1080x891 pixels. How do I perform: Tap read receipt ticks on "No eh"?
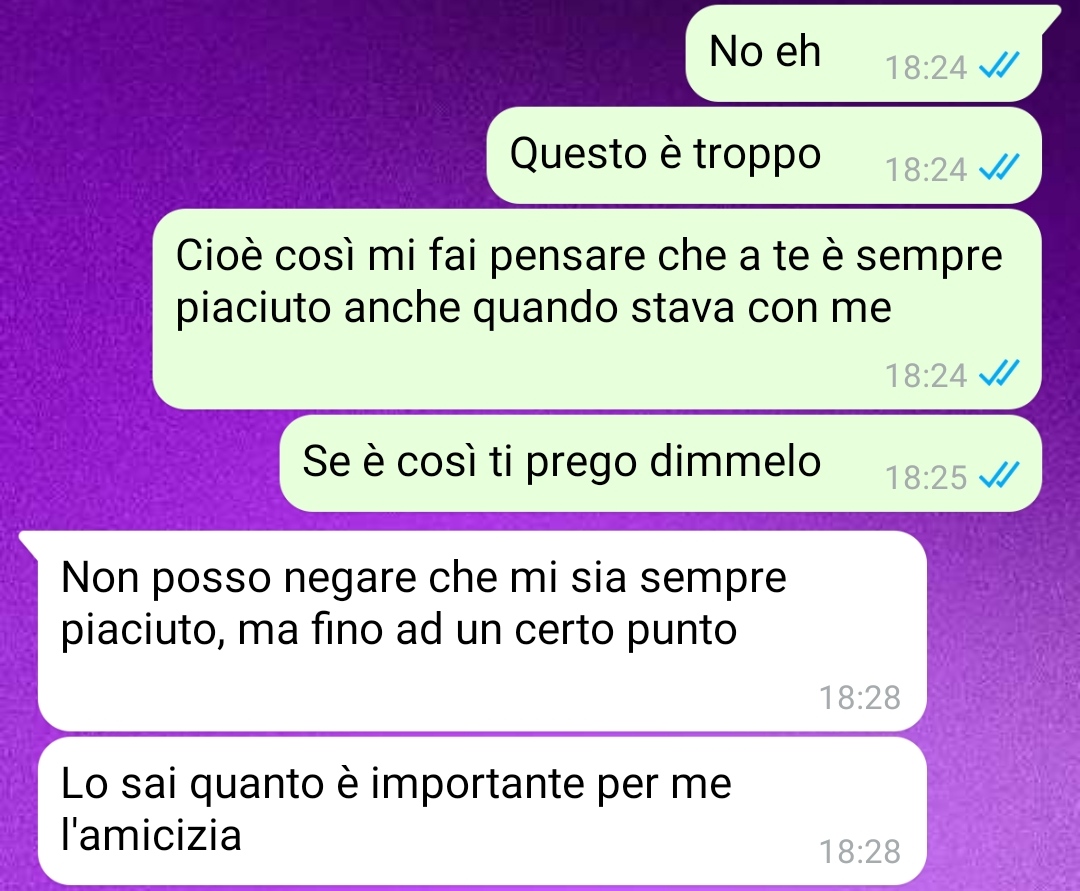pos(999,67)
